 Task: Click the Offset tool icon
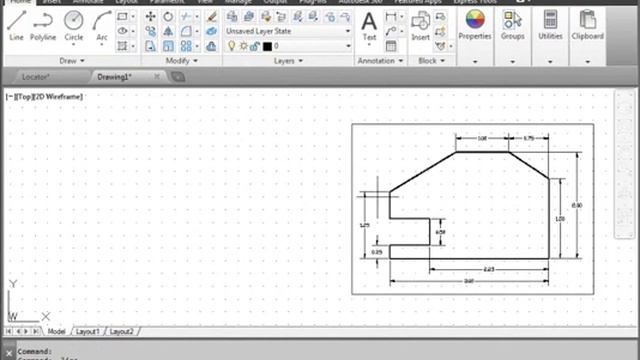click(211, 46)
